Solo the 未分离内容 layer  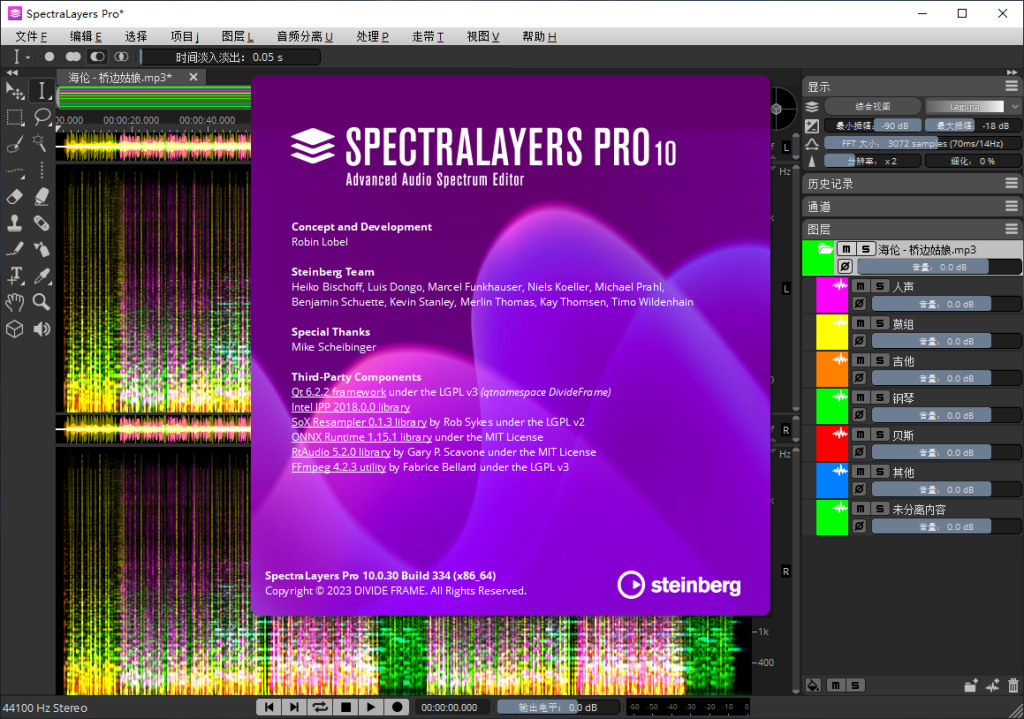880,509
